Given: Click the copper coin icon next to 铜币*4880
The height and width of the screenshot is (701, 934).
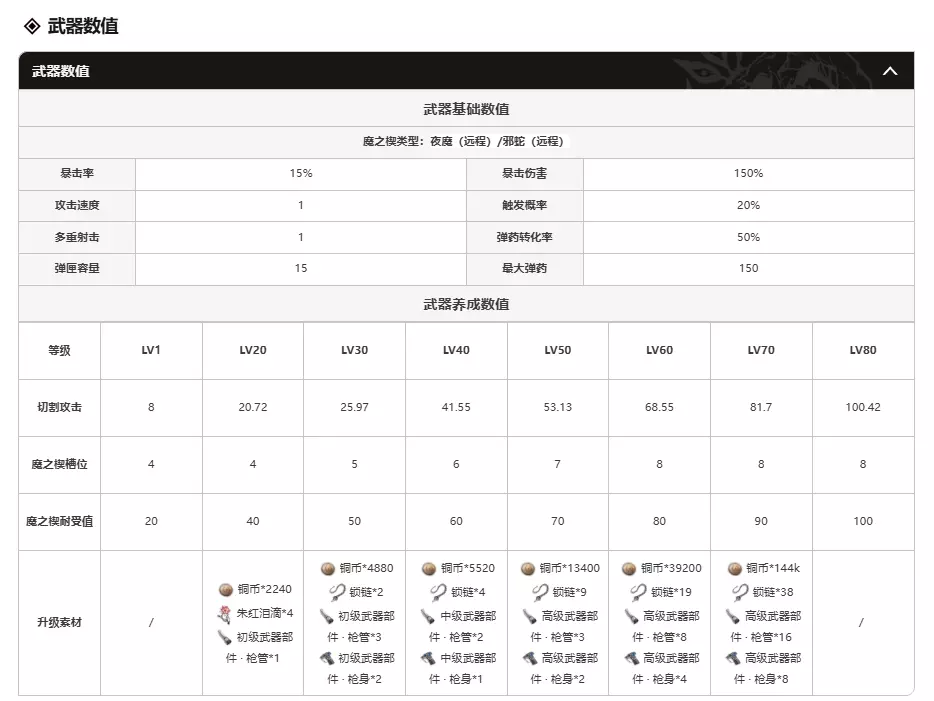Looking at the screenshot, I should coord(328,569).
